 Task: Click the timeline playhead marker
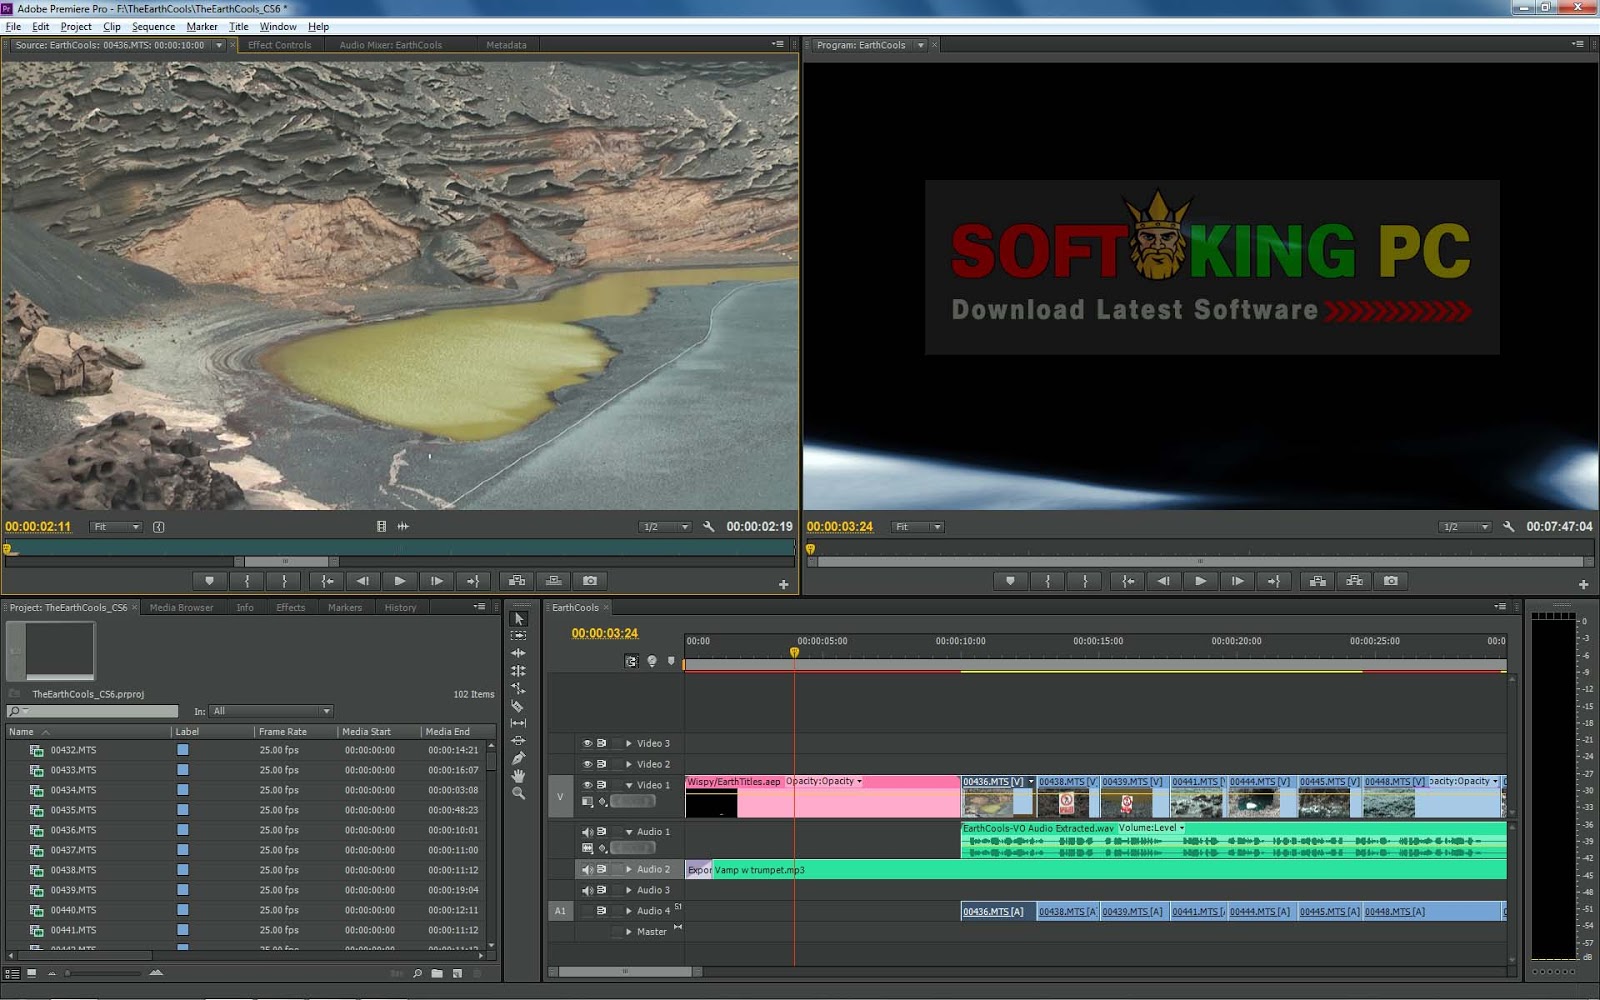click(x=795, y=652)
